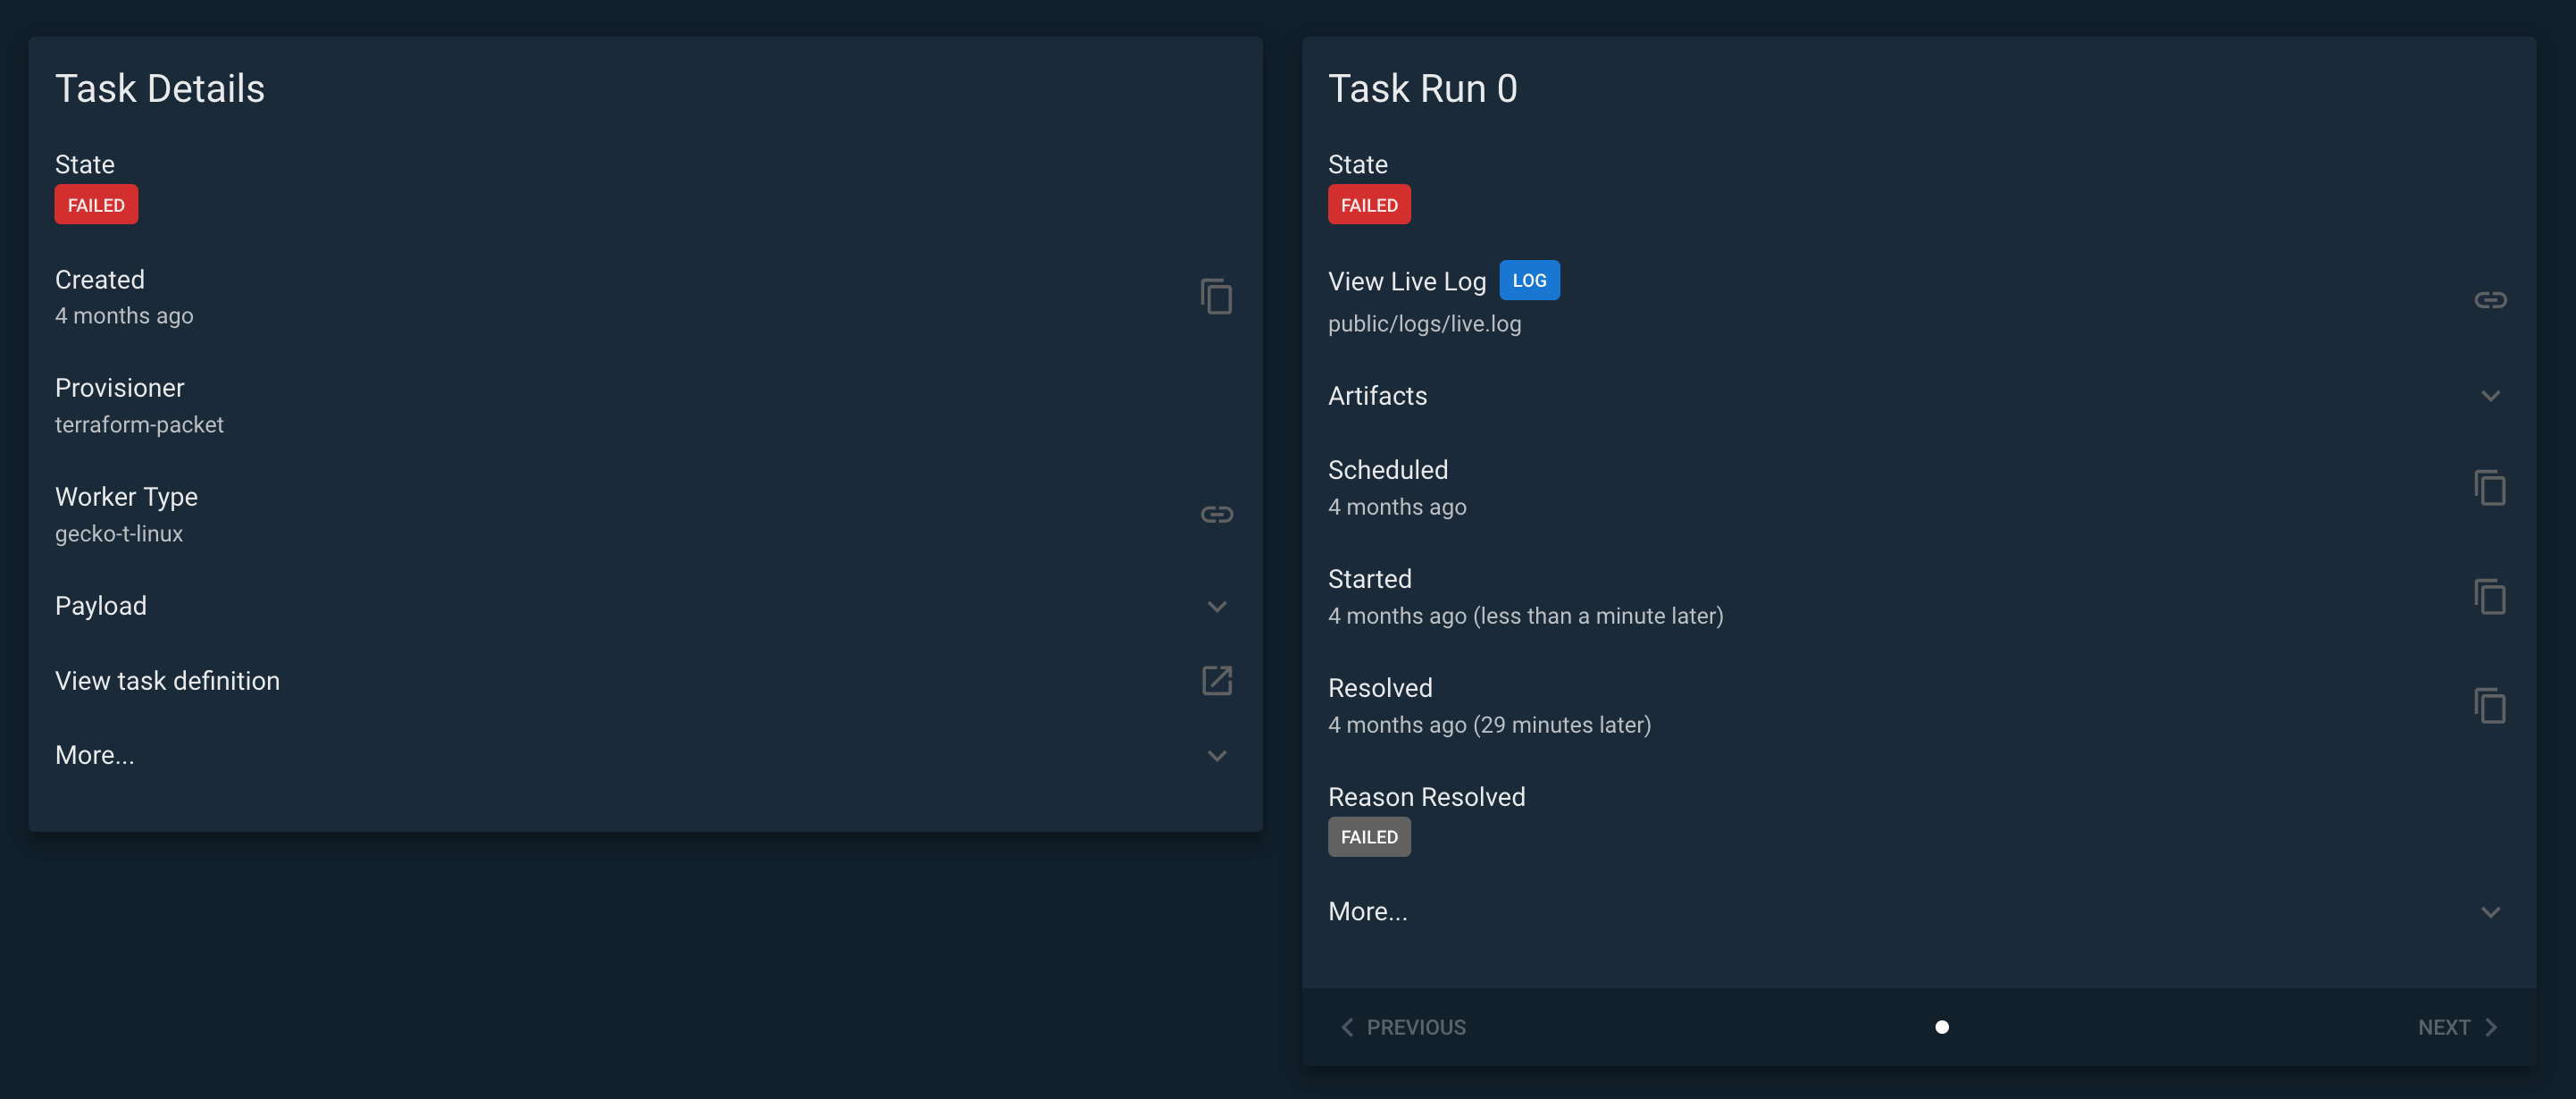The width and height of the screenshot is (2576, 1099).
Task: Click the FAILED state chip in Task Details
Action: coord(96,204)
